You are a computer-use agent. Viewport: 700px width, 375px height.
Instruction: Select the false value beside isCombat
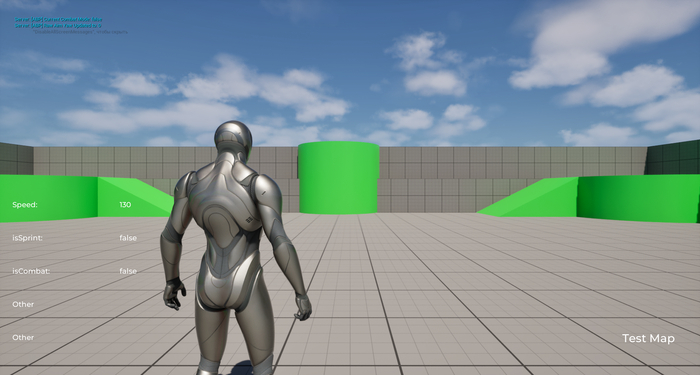(x=128, y=271)
